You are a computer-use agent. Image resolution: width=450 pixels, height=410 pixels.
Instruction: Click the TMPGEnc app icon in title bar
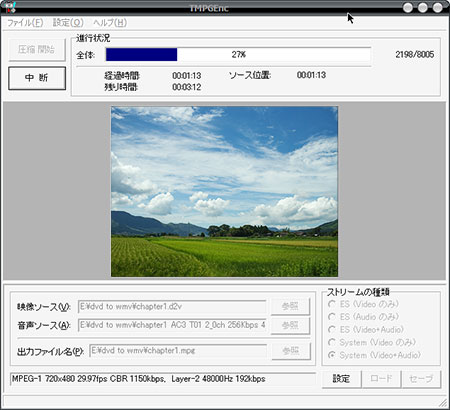10,7
